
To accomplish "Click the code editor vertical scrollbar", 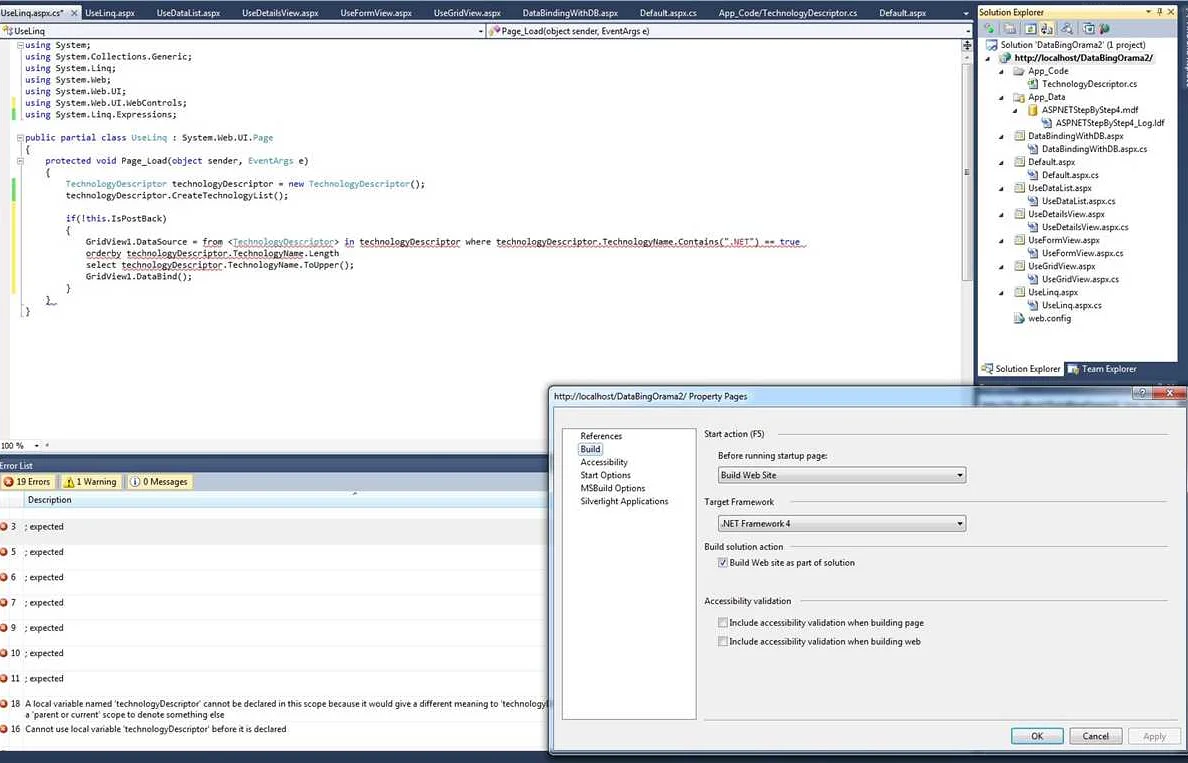I will (x=967, y=170).
